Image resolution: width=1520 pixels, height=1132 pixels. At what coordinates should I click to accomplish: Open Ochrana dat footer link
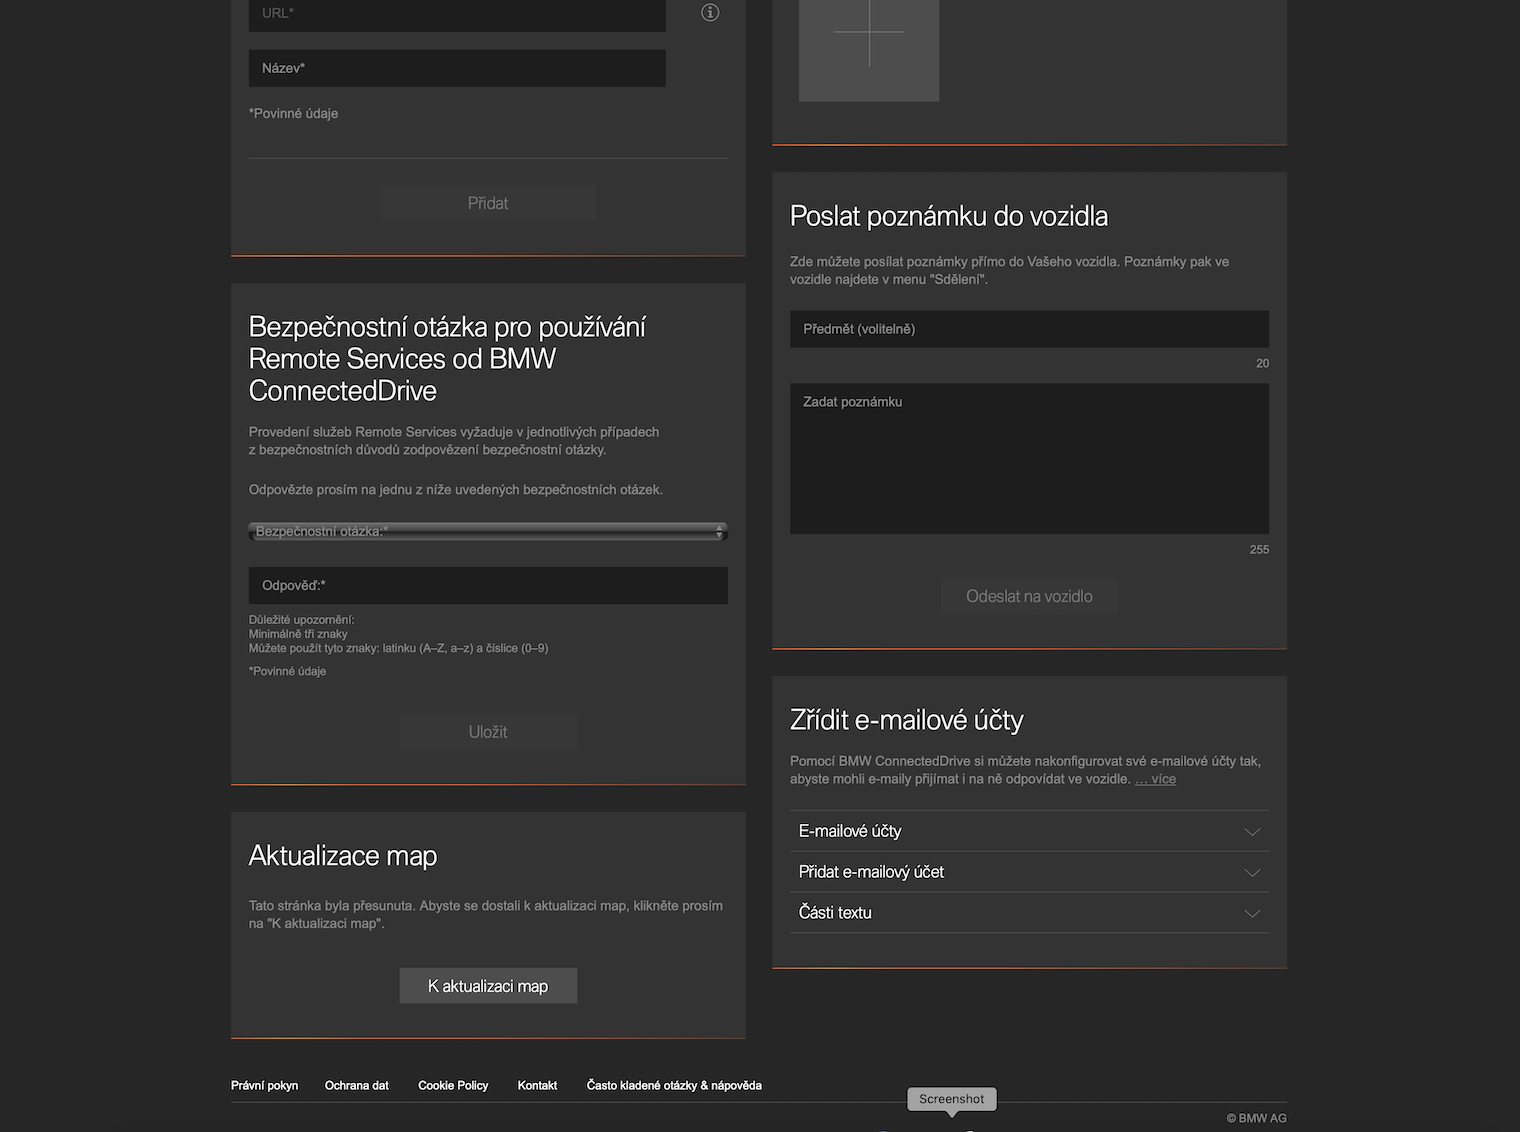pyautogui.click(x=357, y=1085)
